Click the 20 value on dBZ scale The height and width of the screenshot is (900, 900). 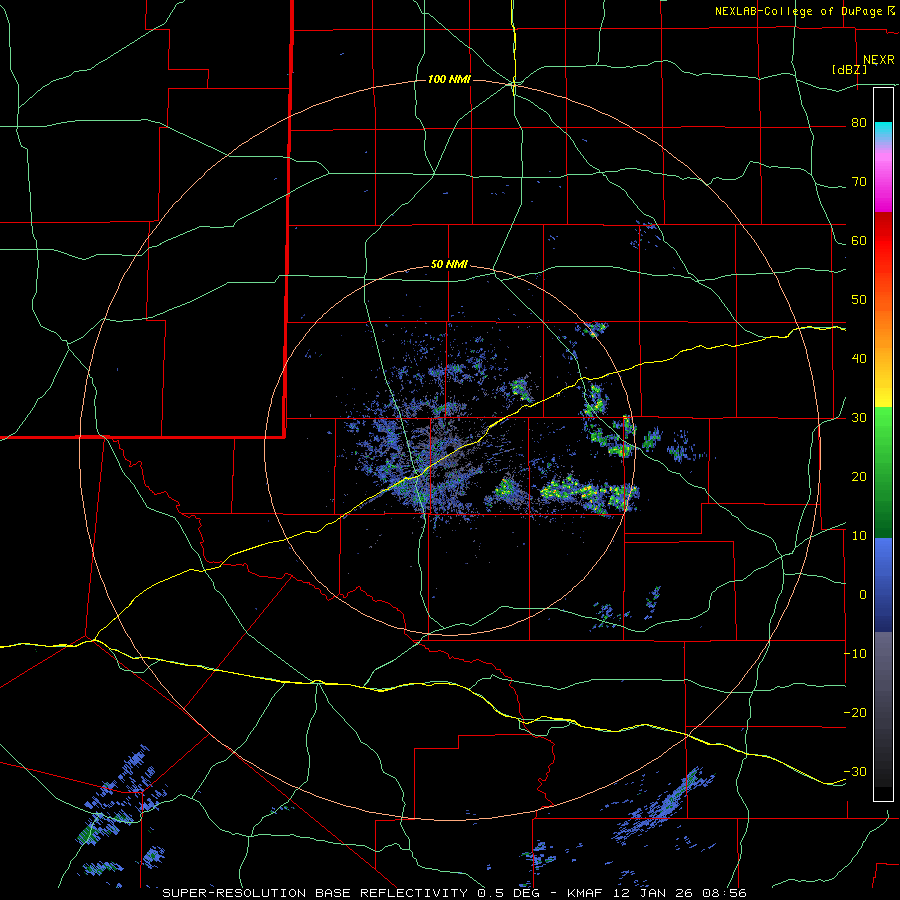pos(859,477)
